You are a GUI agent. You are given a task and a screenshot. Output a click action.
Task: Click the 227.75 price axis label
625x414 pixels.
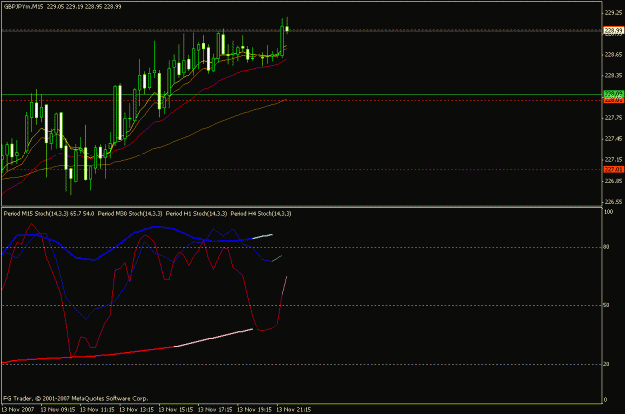(x=613, y=118)
